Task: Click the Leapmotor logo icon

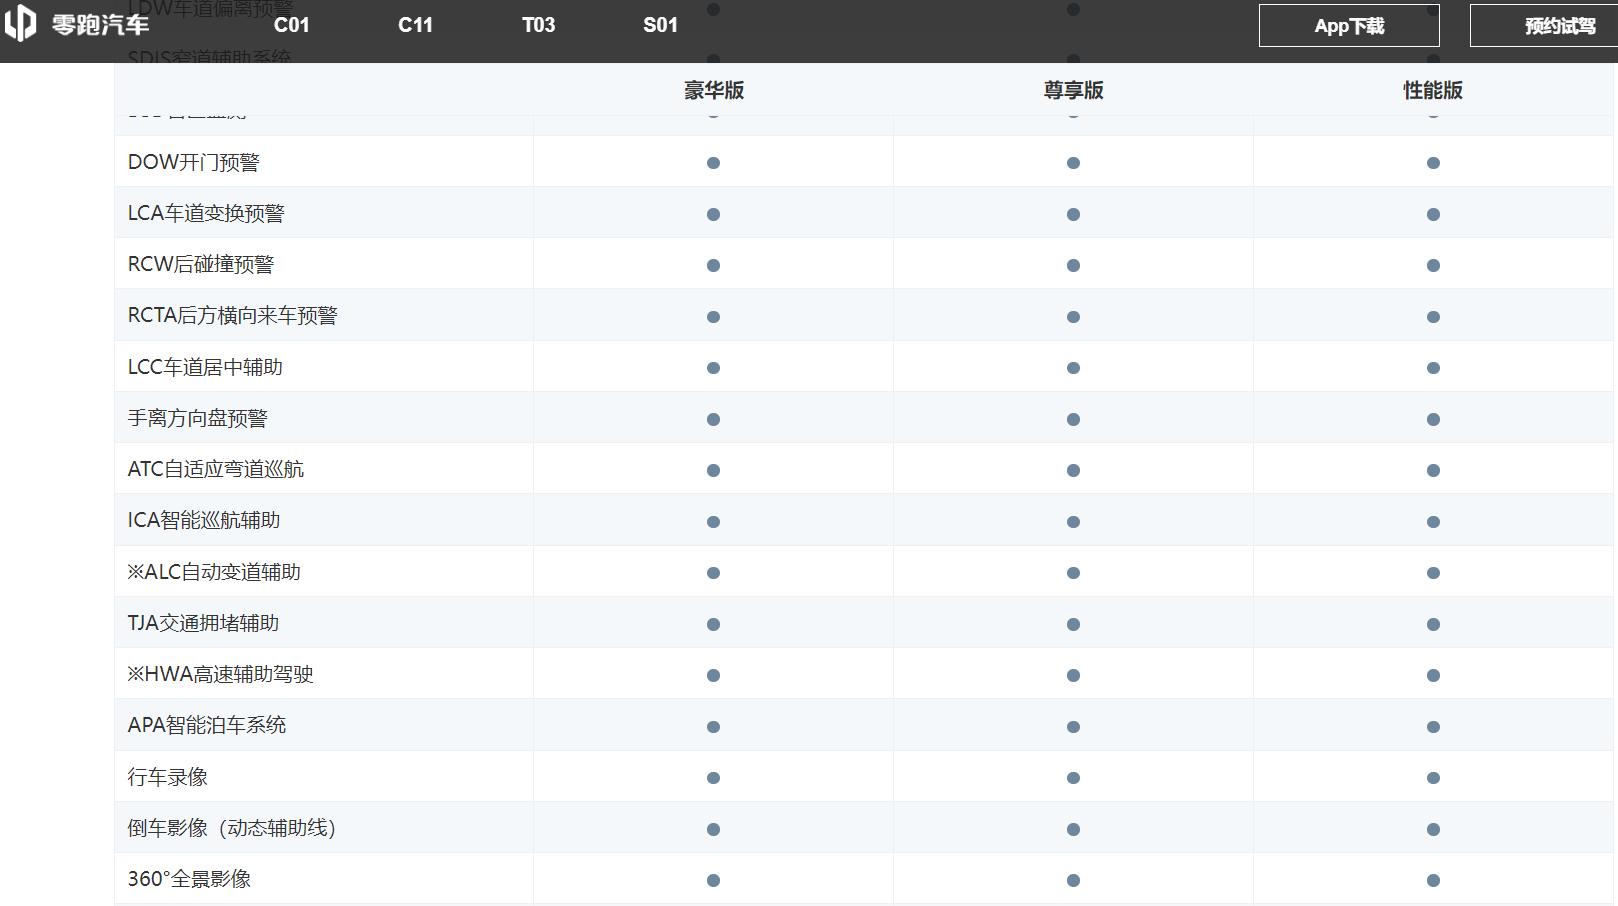Action: [20, 23]
